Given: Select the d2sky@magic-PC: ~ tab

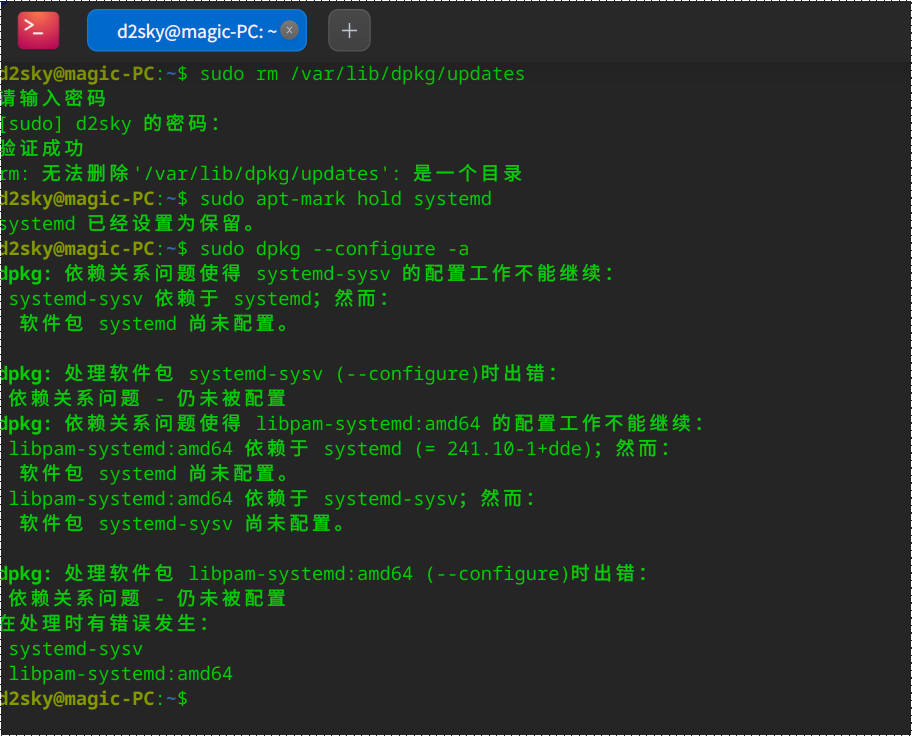Looking at the screenshot, I should 190,31.
